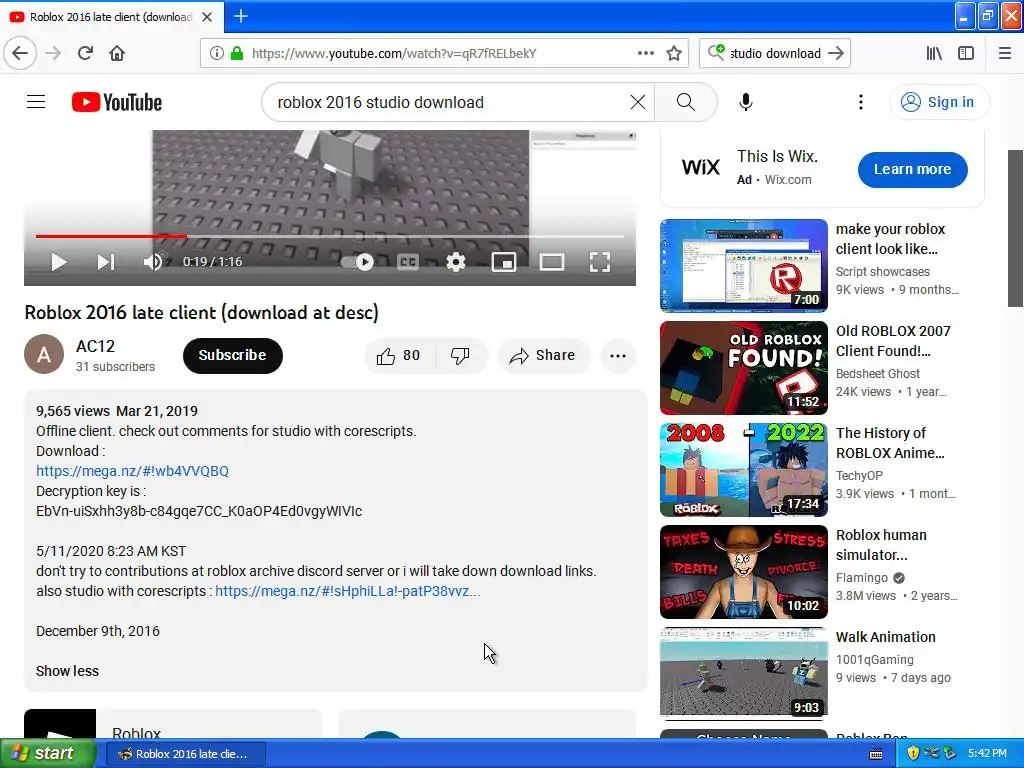Dislike this video

point(460,355)
